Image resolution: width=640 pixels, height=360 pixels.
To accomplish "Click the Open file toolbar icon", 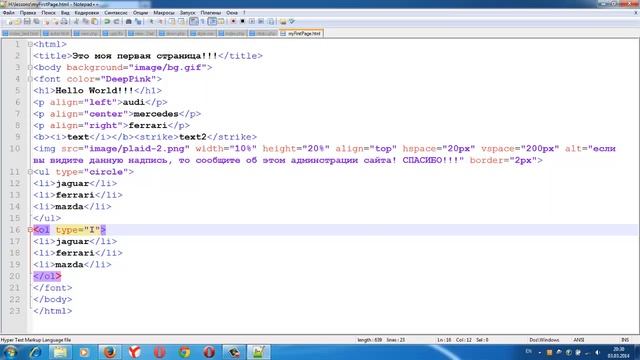I will coord(18,21).
